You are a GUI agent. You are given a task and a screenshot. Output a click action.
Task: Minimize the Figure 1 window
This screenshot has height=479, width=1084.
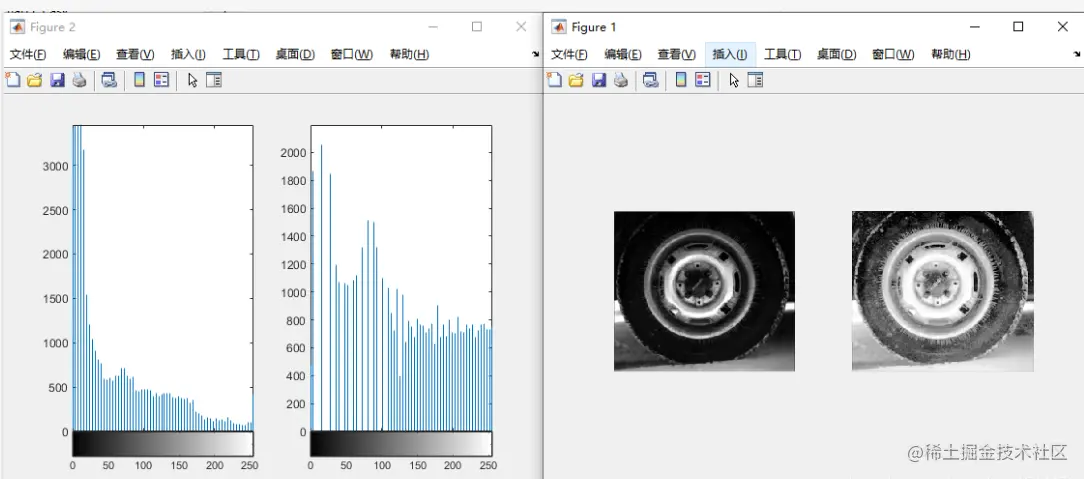pyautogui.click(x=975, y=27)
